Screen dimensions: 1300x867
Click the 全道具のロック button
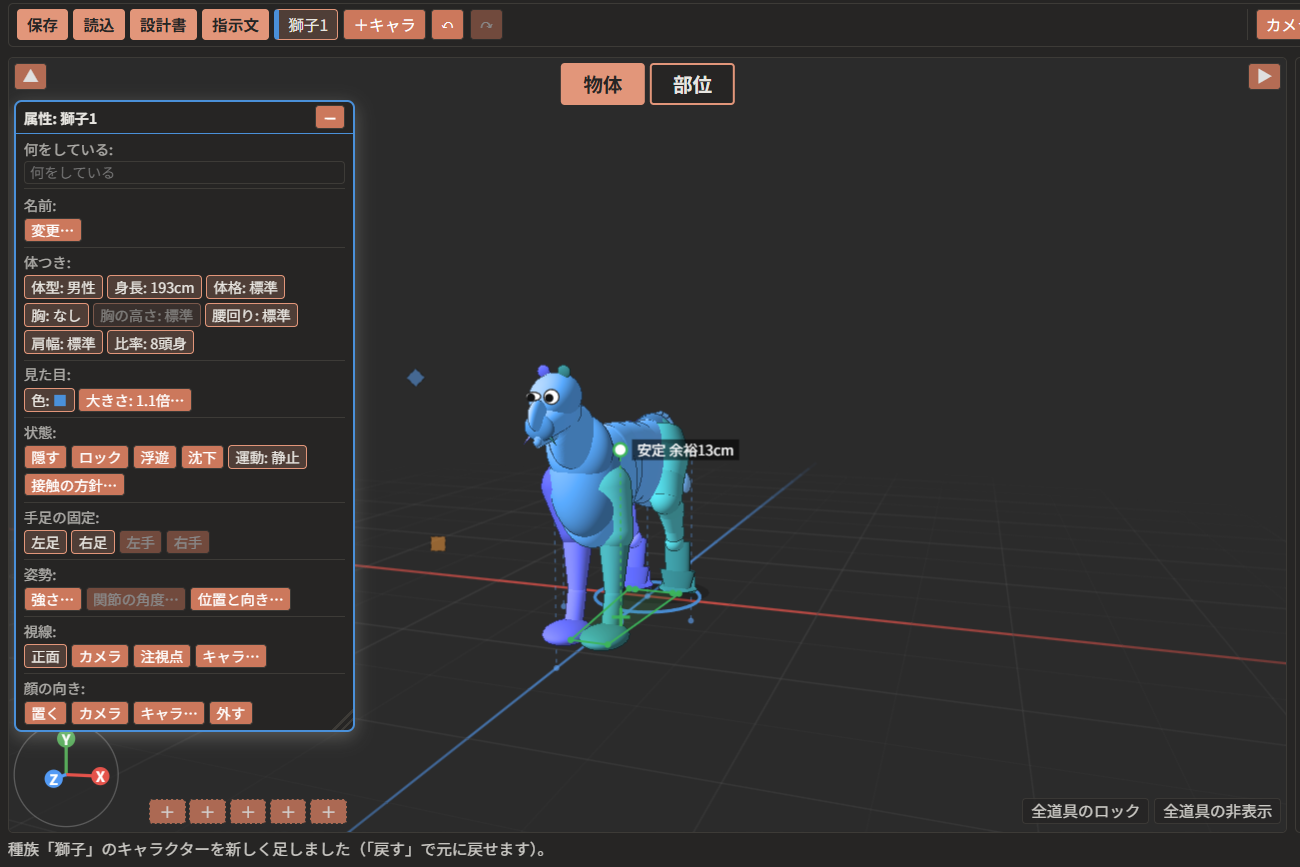coord(1085,811)
